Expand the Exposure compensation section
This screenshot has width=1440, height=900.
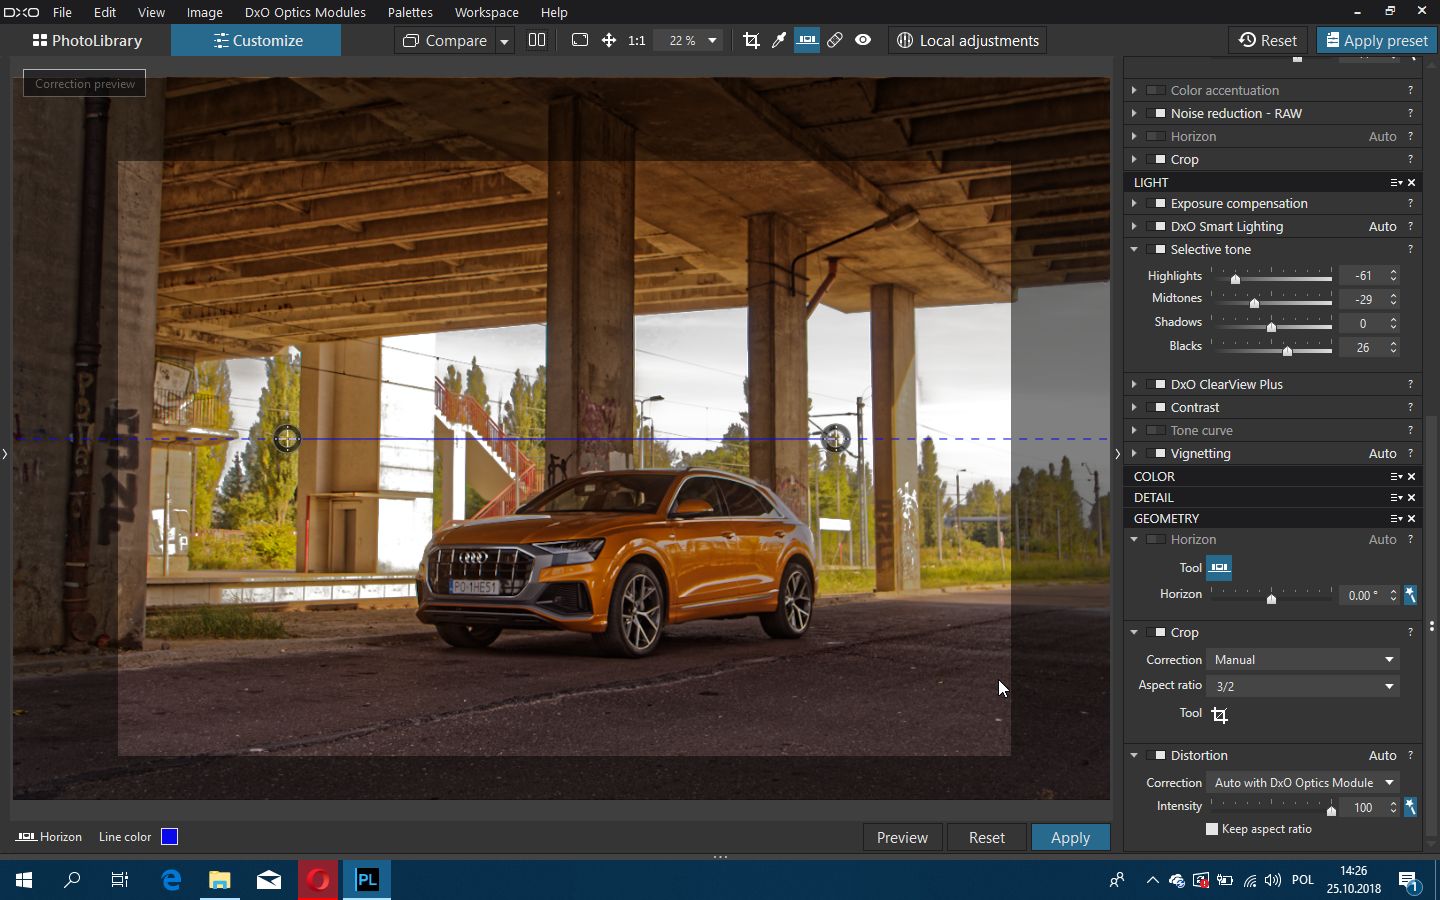[1134, 203]
